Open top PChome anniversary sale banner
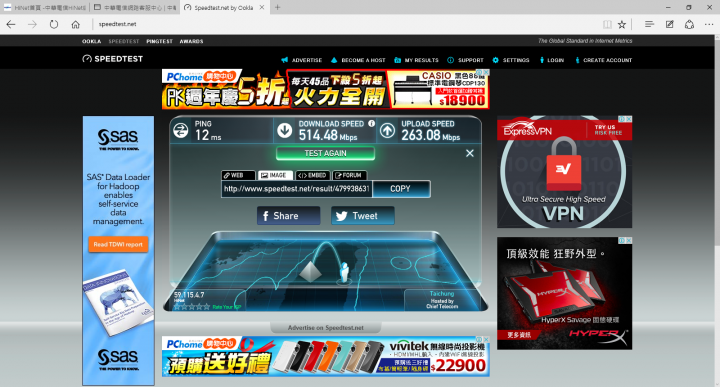The height and width of the screenshot is (387, 720). tap(326, 89)
